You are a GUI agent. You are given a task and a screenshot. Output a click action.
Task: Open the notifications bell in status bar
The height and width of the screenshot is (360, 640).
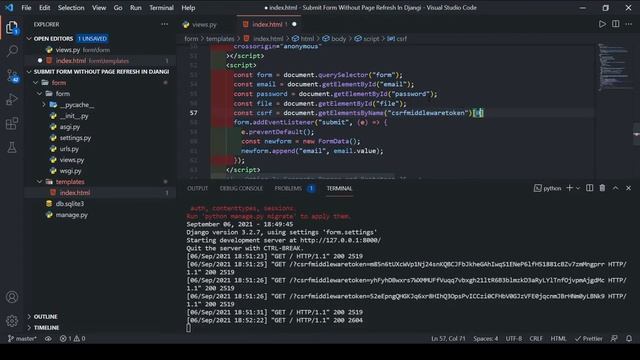tap(629, 338)
